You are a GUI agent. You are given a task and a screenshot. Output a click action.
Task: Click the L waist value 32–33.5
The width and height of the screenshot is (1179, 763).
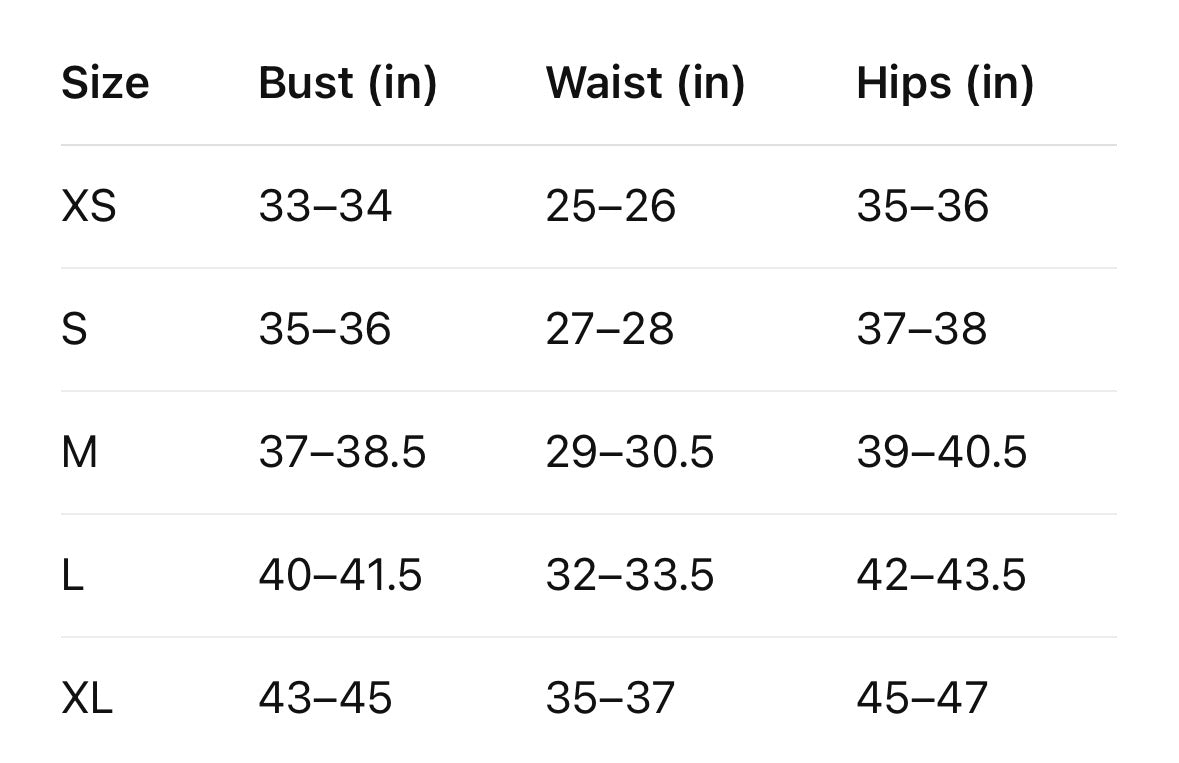point(630,575)
